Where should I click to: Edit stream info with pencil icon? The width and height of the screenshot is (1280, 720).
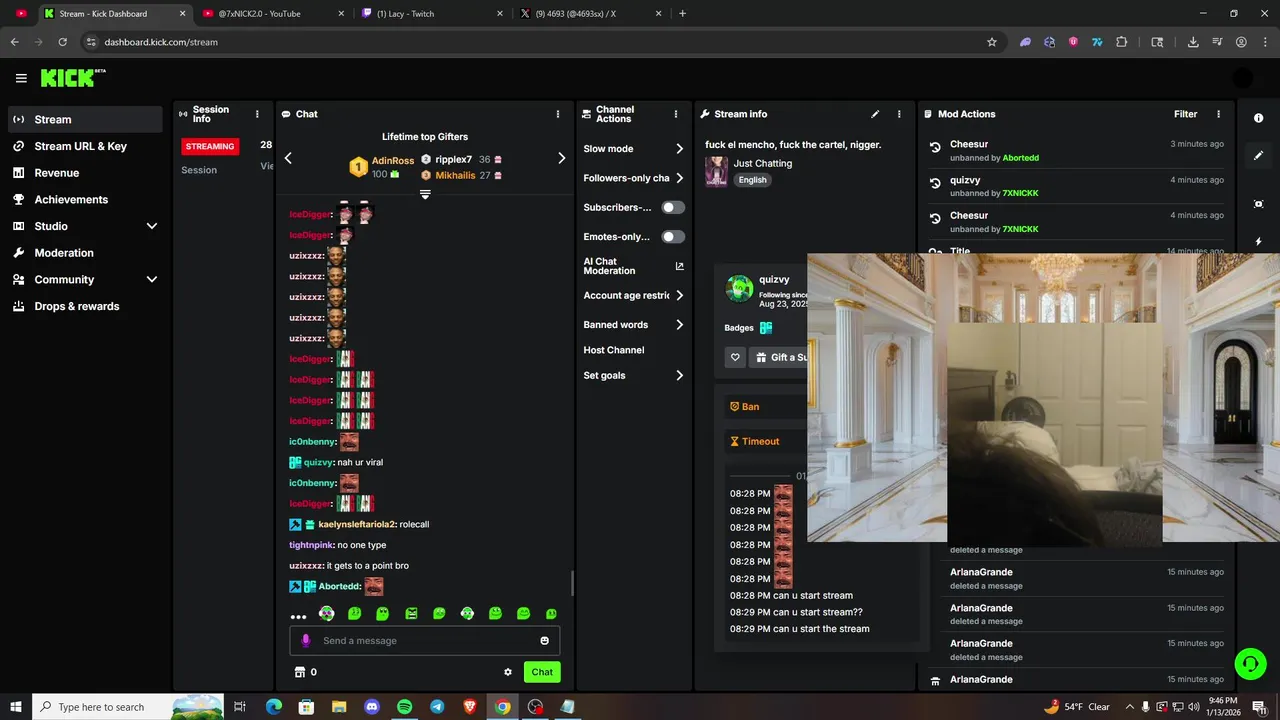(x=875, y=114)
